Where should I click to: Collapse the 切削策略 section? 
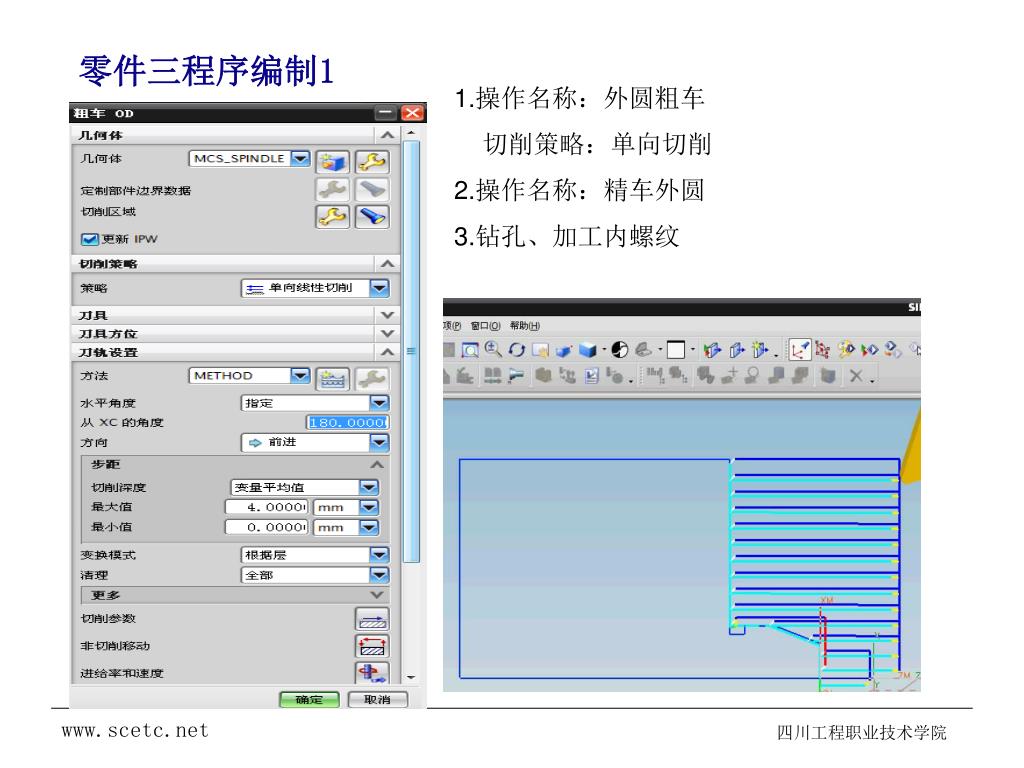387,264
